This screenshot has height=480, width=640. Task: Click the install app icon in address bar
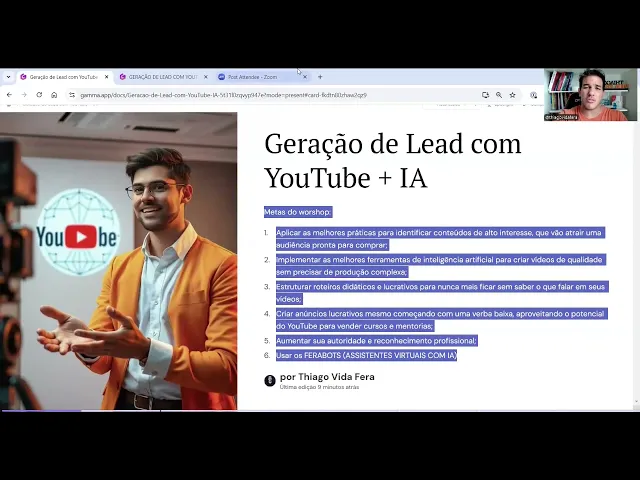[x=485, y=95]
